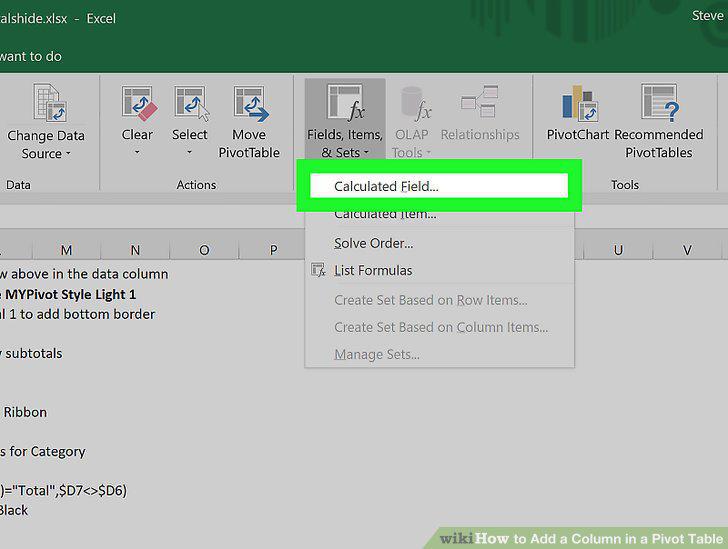This screenshot has width=728, height=549.
Task: Select List Formulas menu entry
Action: coord(439,270)
